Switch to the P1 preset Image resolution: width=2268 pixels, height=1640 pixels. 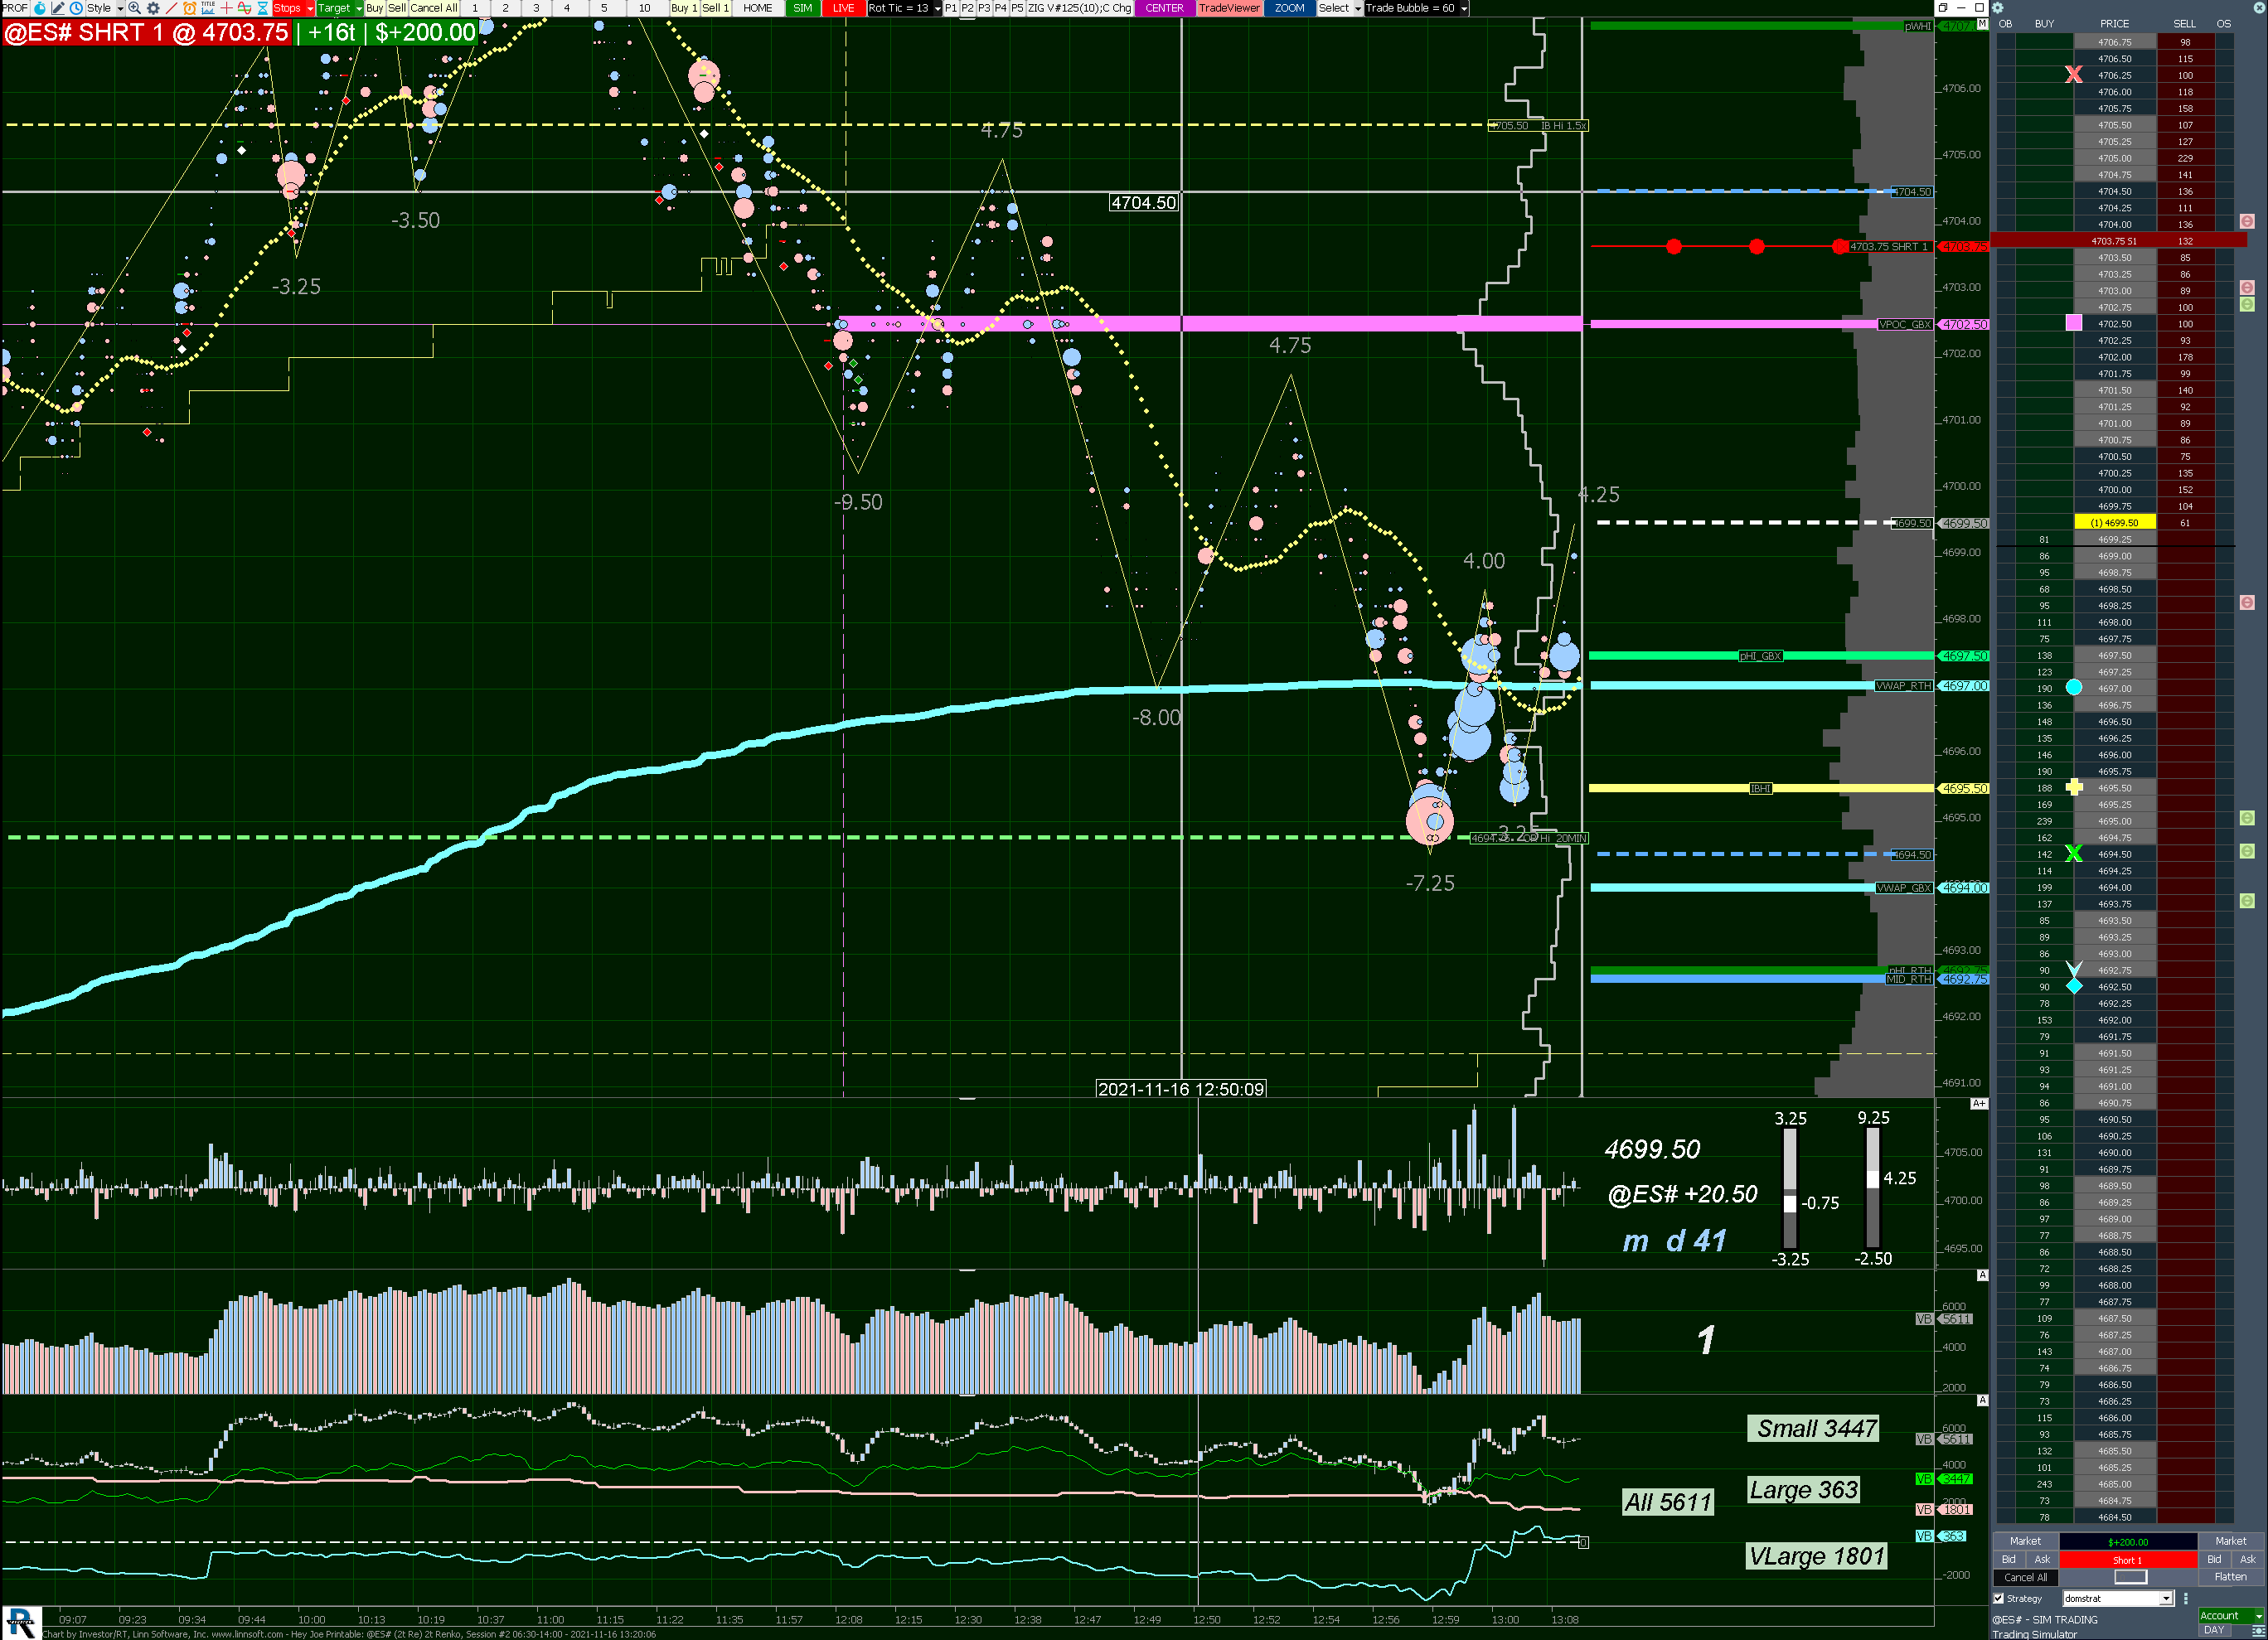[950, 8]
